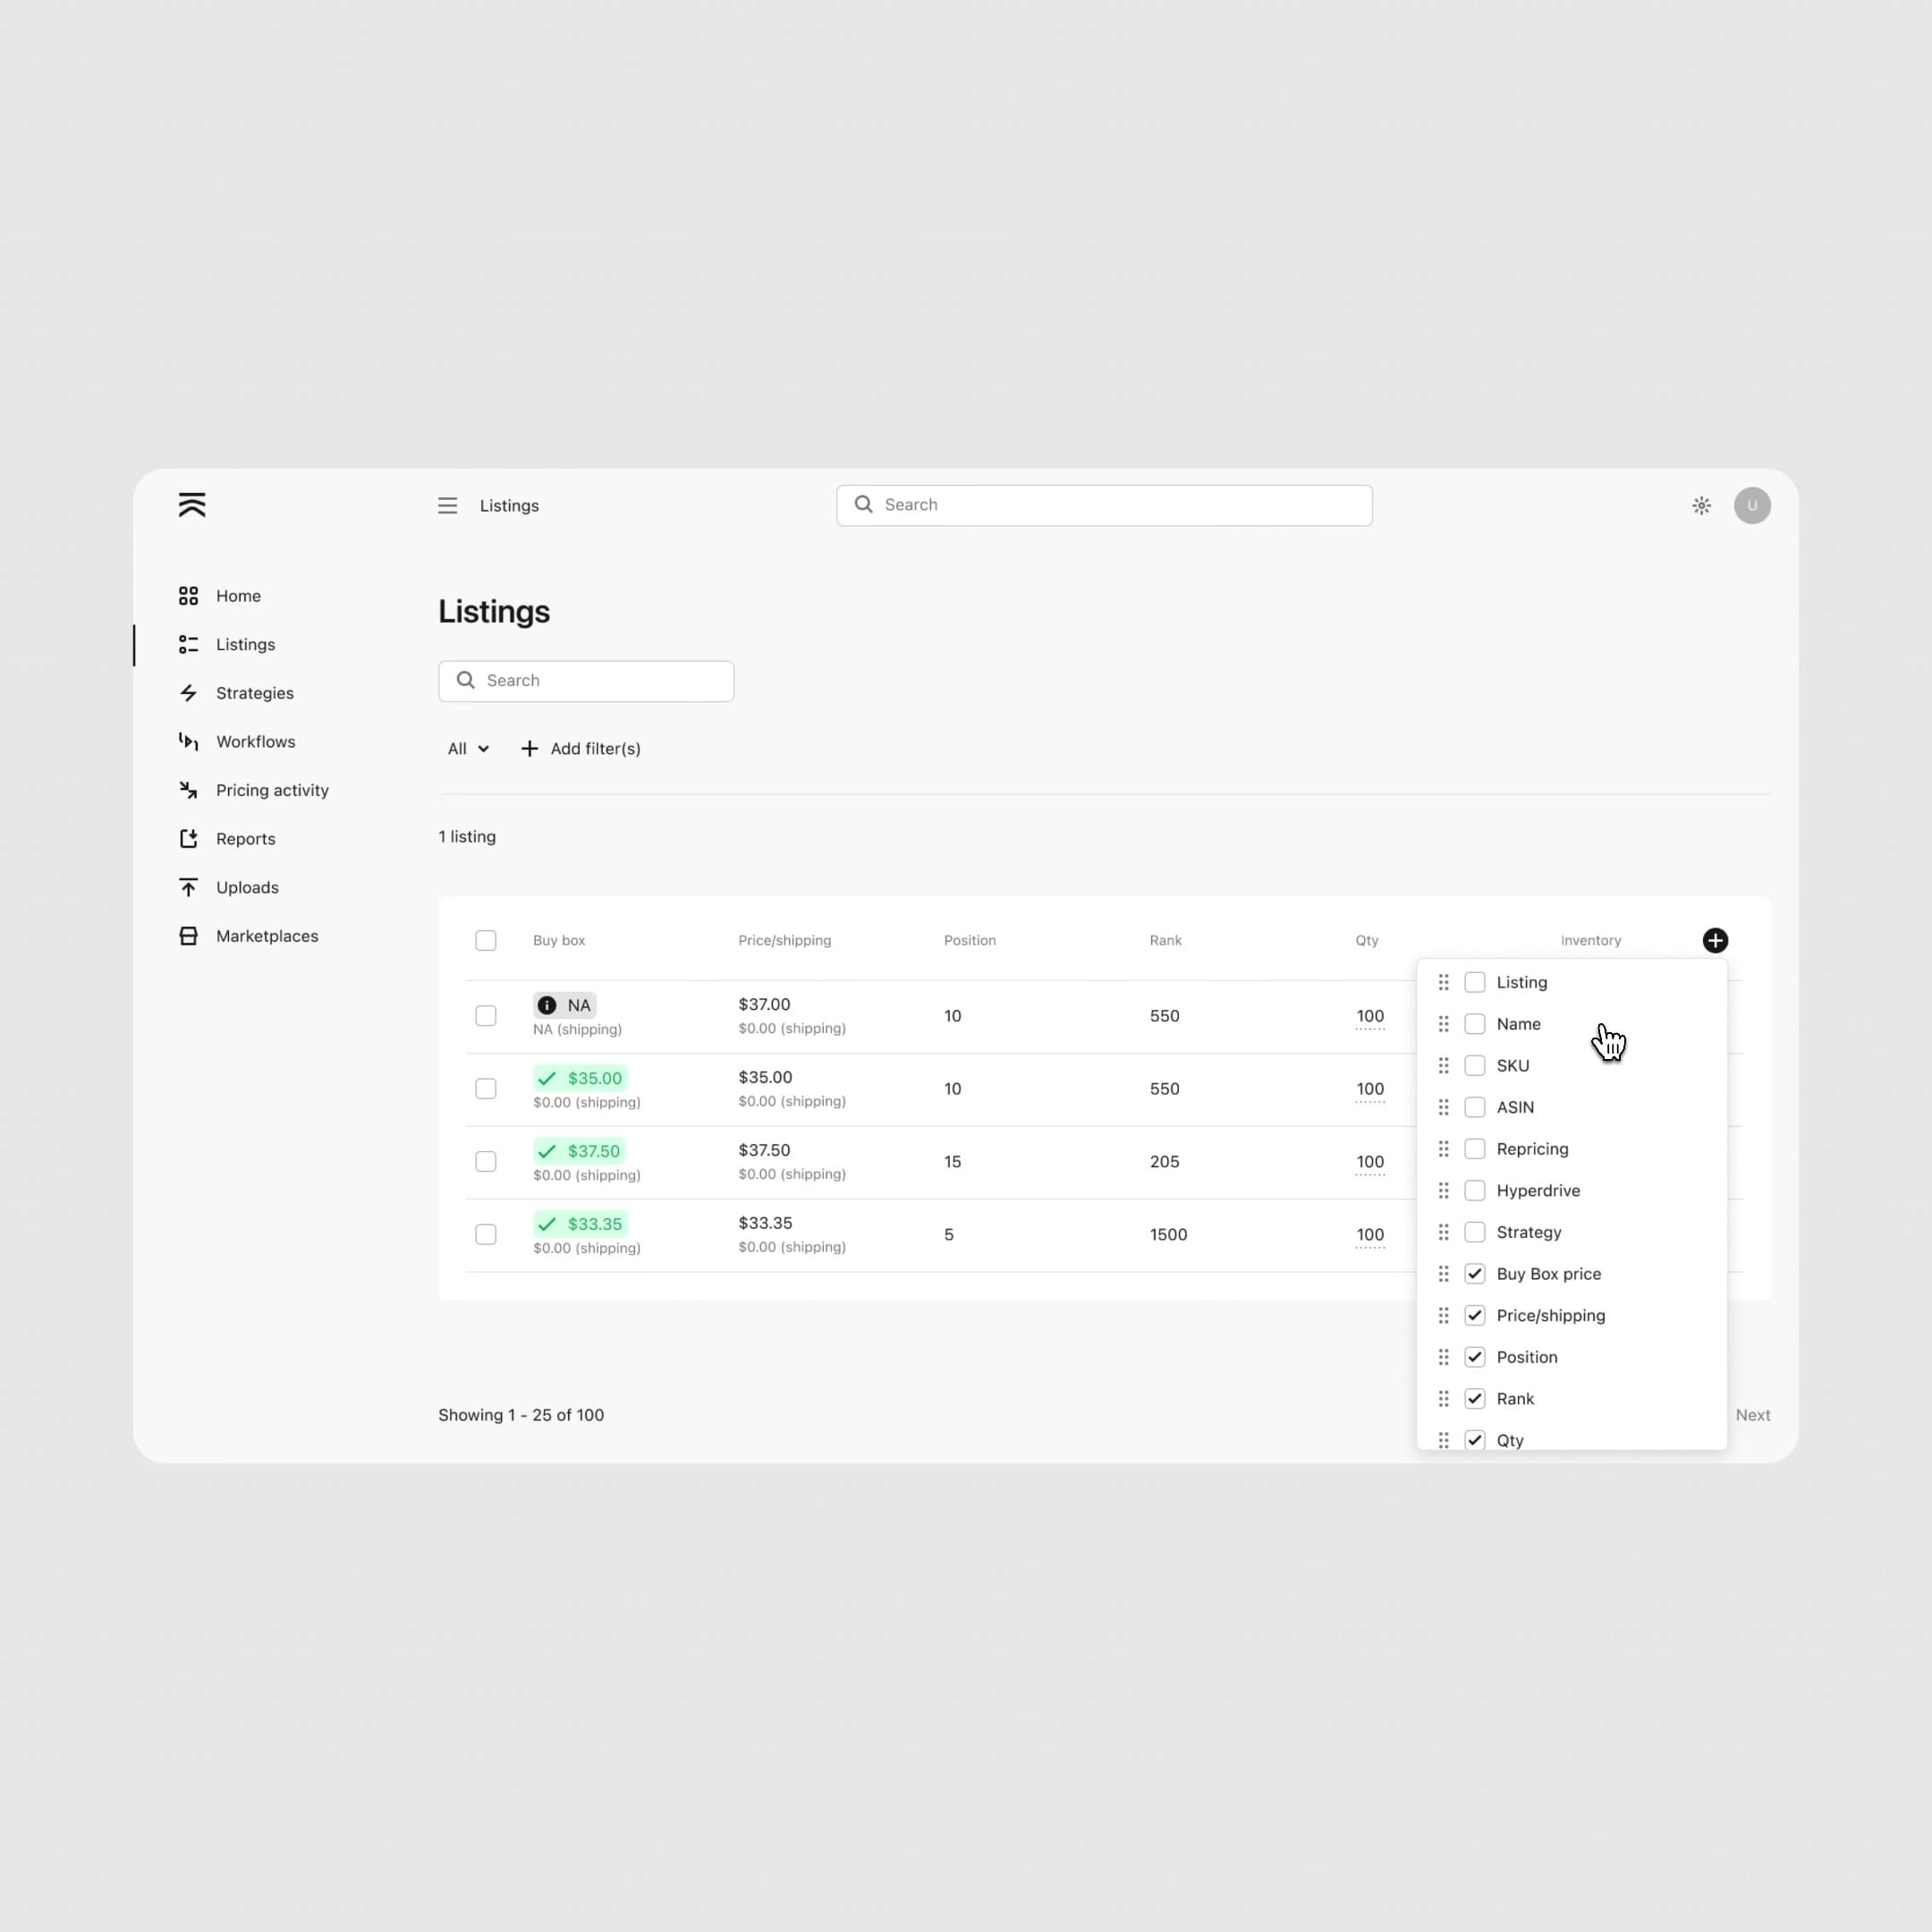Click the Uploads sidebar icon
Screen dimensions: 1932x1932
point(188,886)
